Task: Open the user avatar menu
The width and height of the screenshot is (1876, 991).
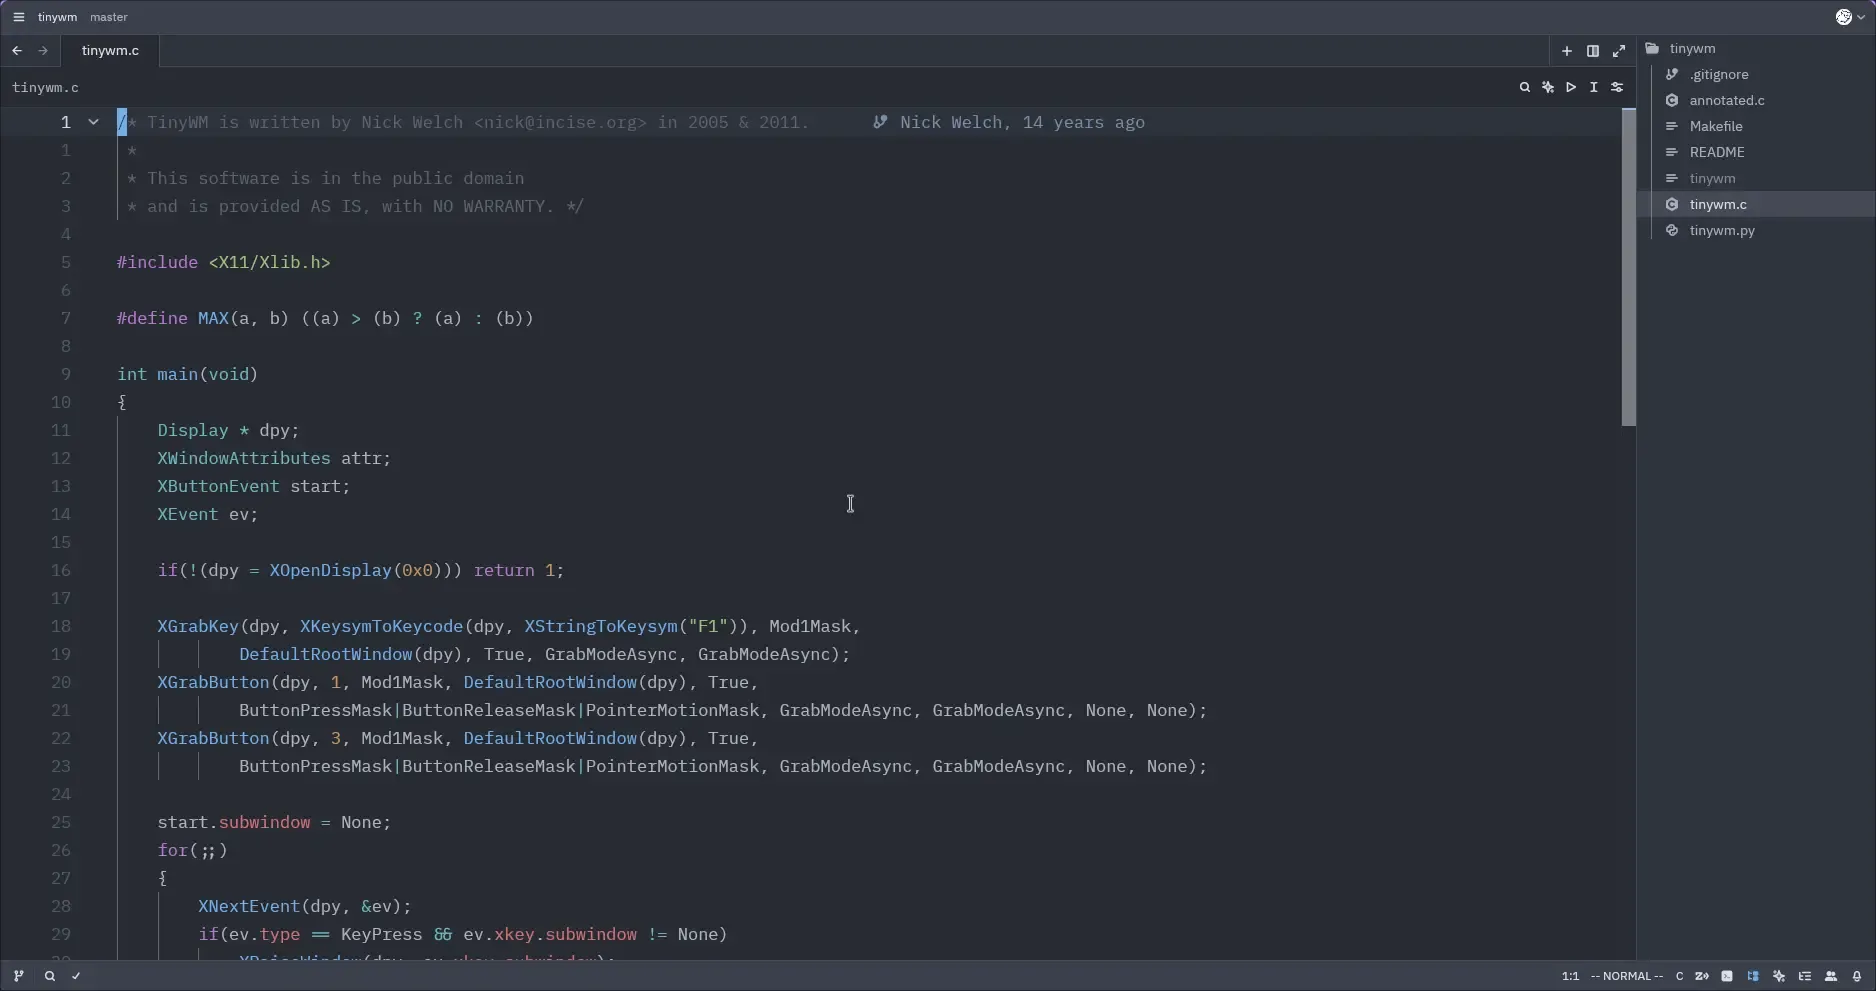Action: pos(1850,17)
